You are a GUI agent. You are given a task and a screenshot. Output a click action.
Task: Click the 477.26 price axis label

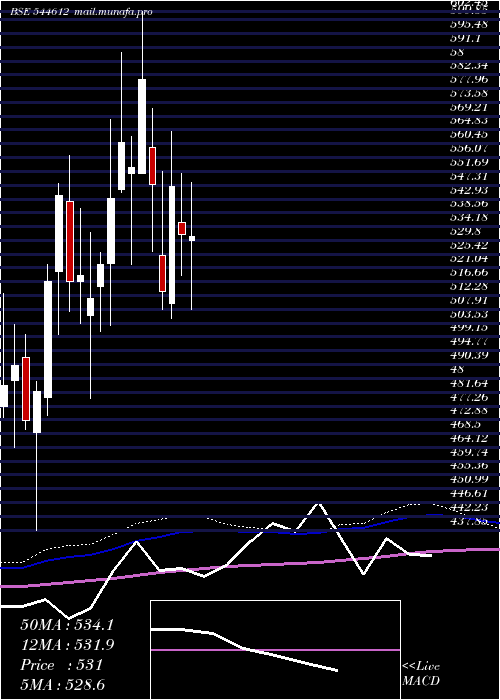[x=468, y=397]
